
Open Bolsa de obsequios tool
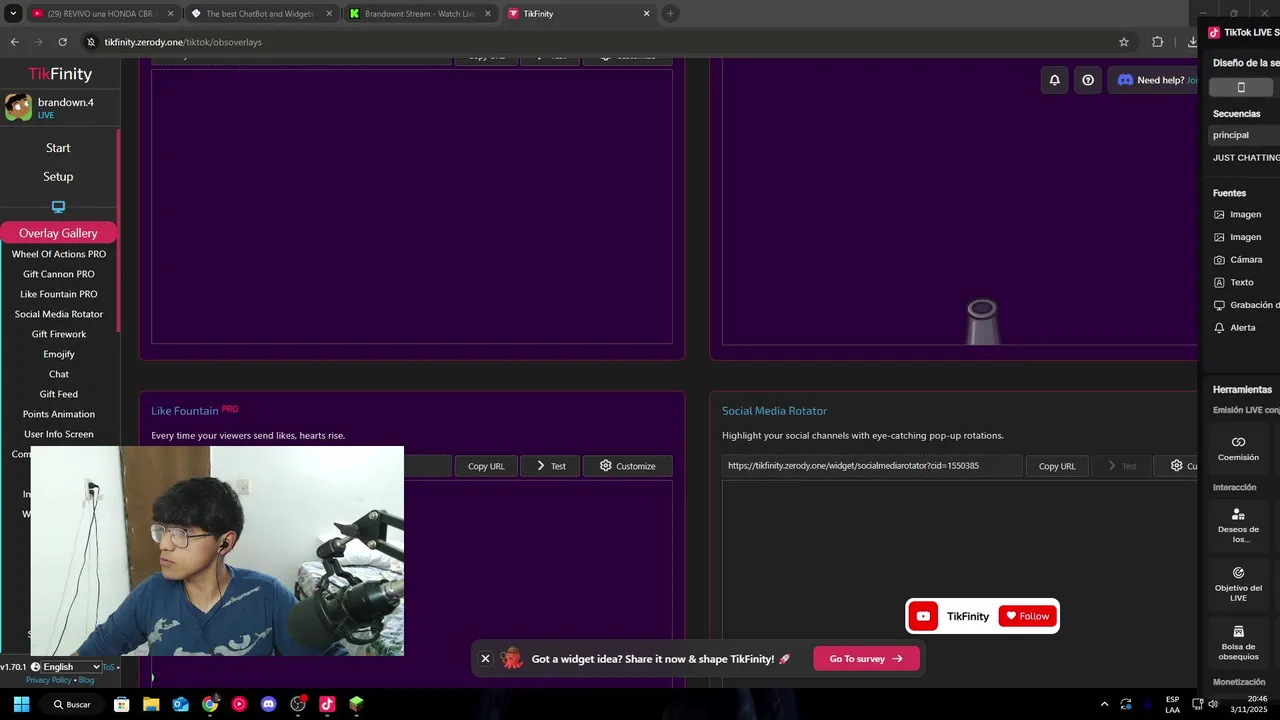click(x=1238, y=643)
